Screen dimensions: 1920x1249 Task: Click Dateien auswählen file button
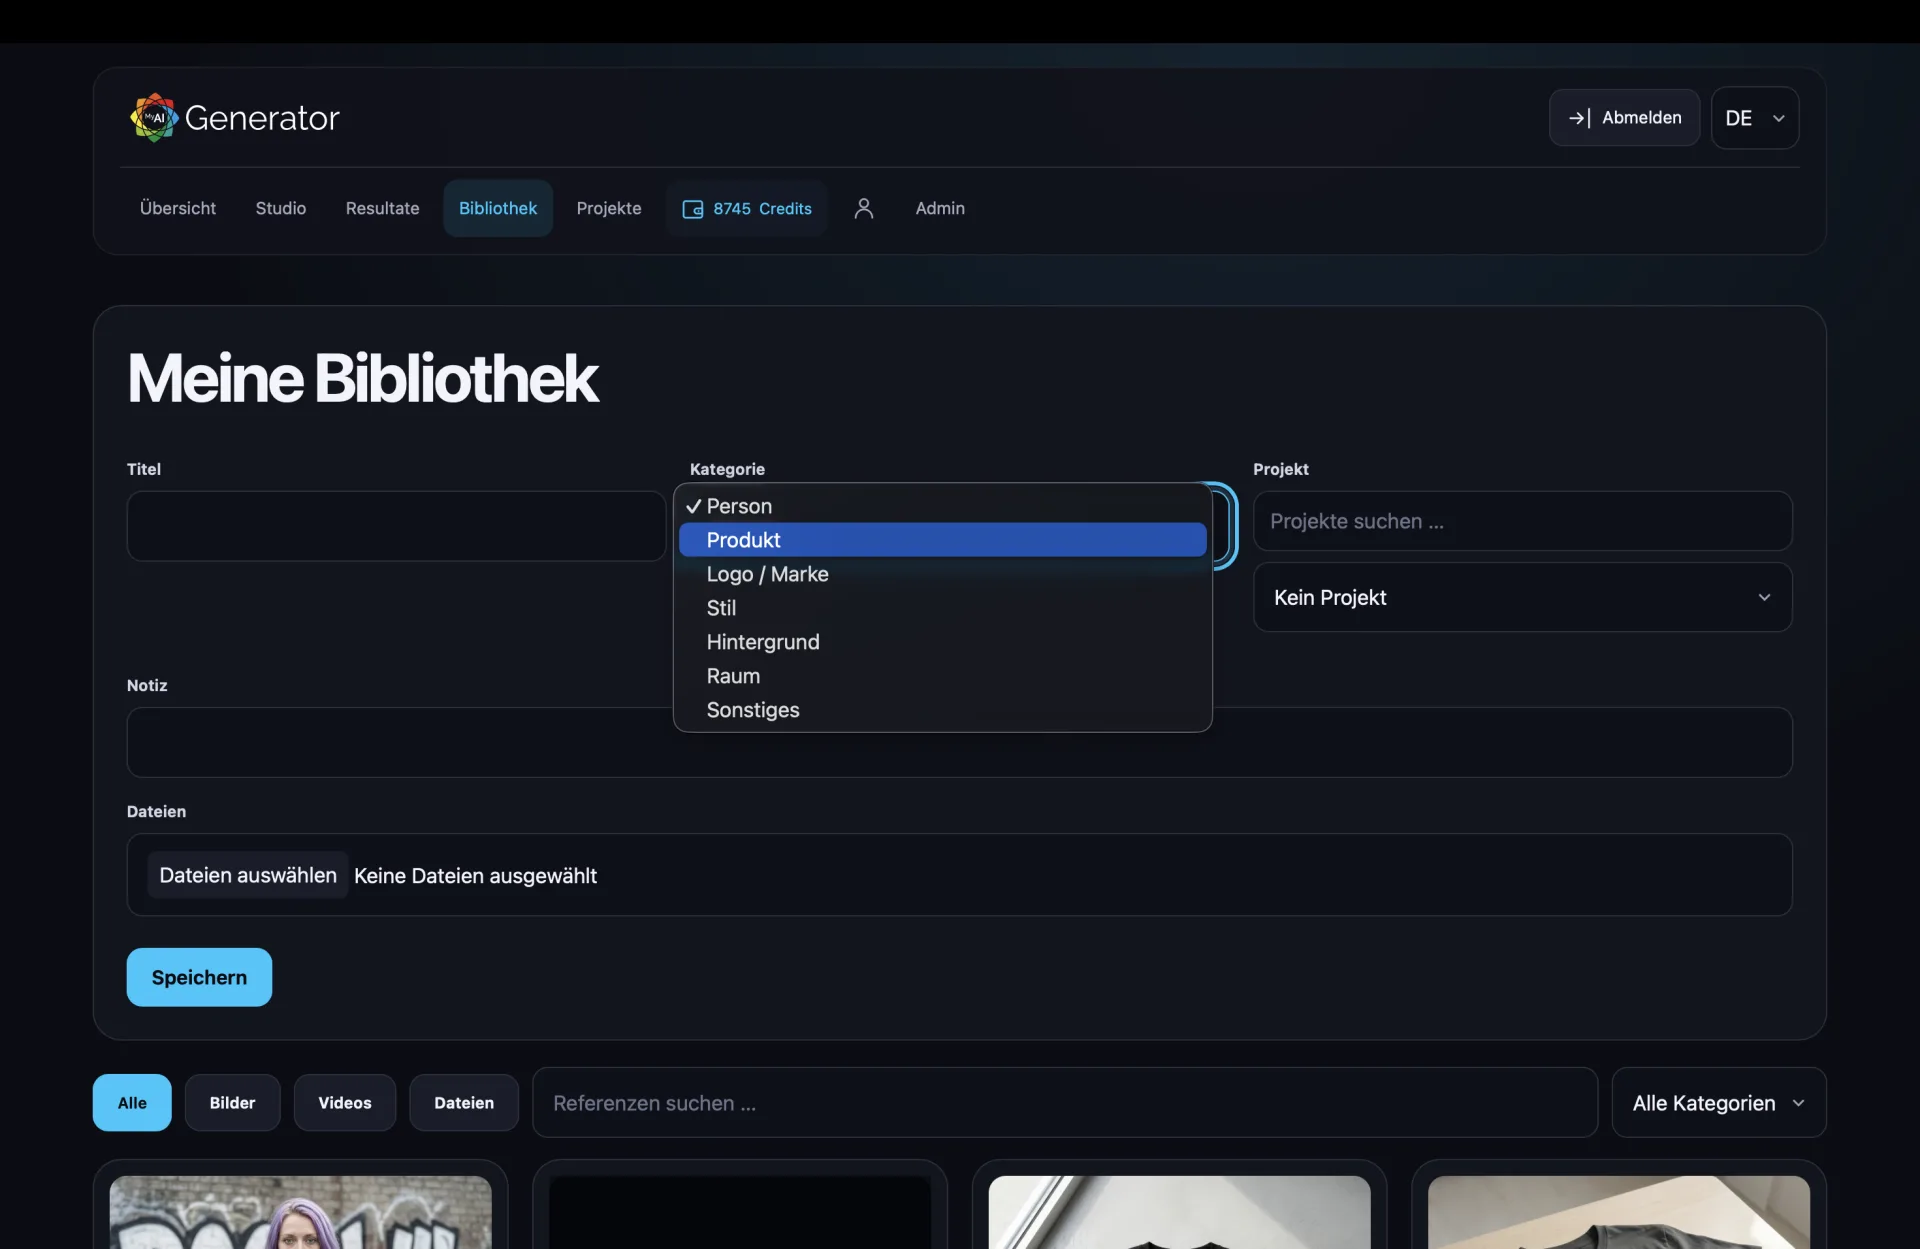pos(248,875)
